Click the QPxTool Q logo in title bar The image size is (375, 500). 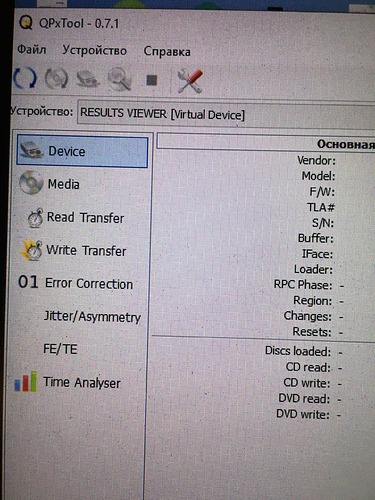tap(25, 23)
